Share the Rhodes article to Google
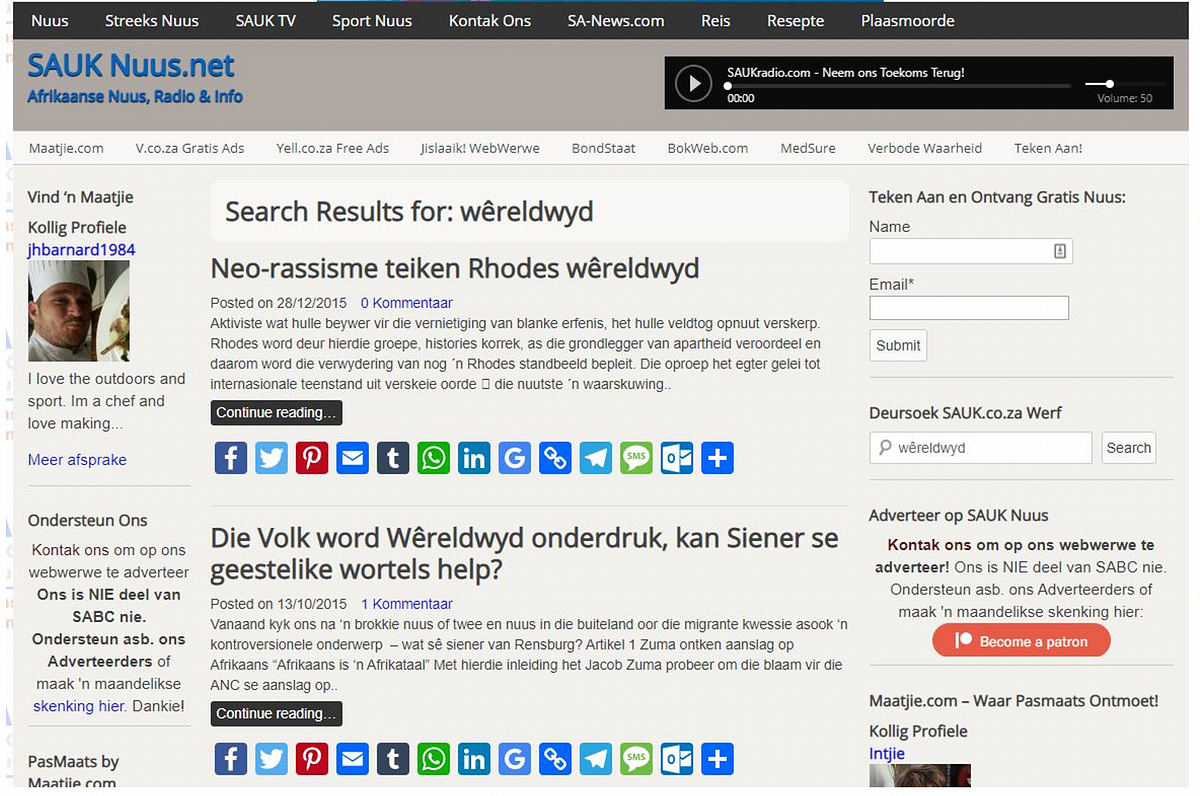1200x796 pixels. pos(515,458)
